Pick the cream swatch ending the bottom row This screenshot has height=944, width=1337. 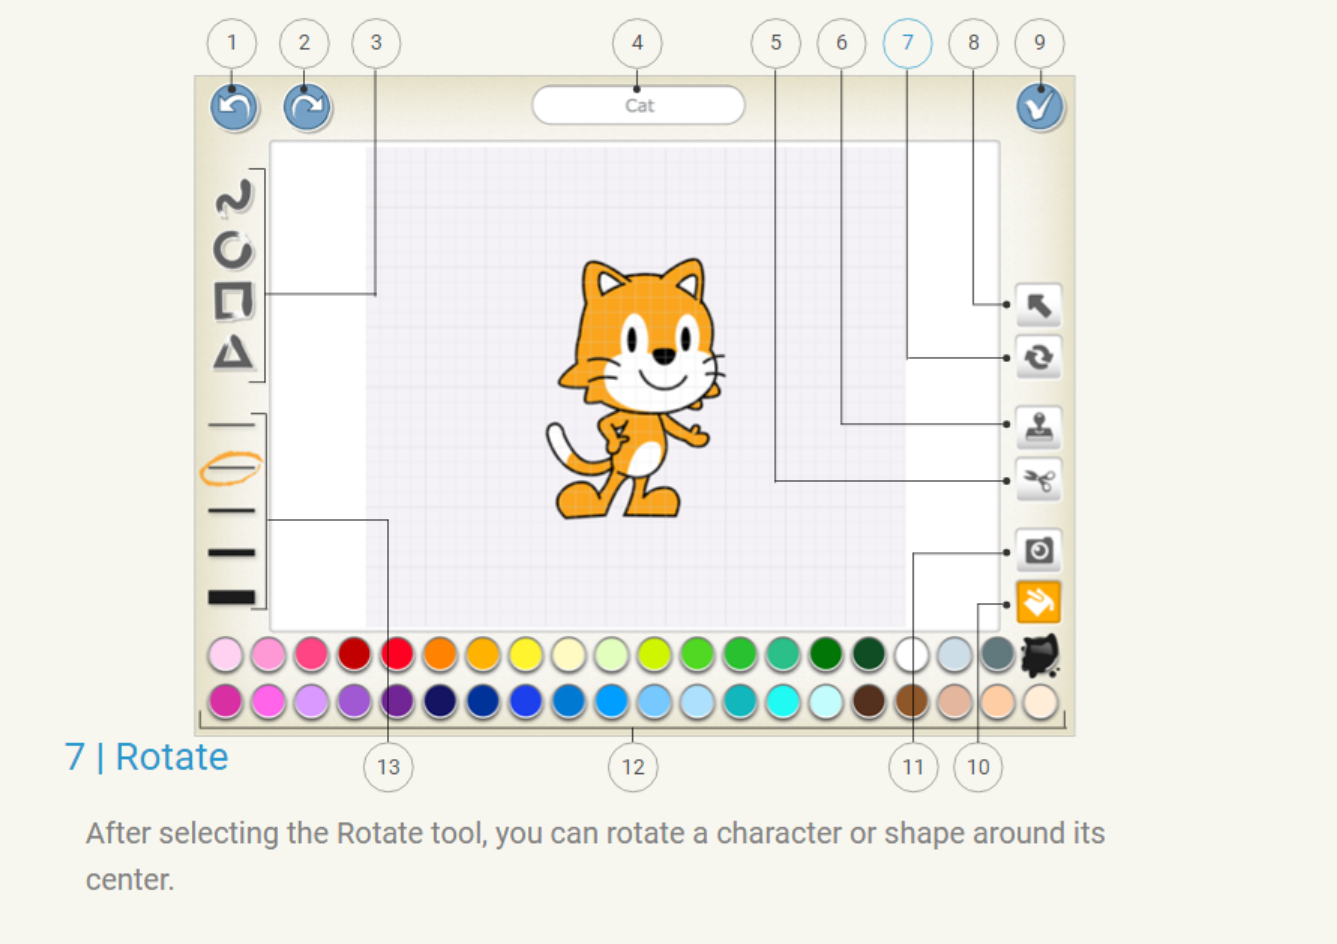(1040, 701)
